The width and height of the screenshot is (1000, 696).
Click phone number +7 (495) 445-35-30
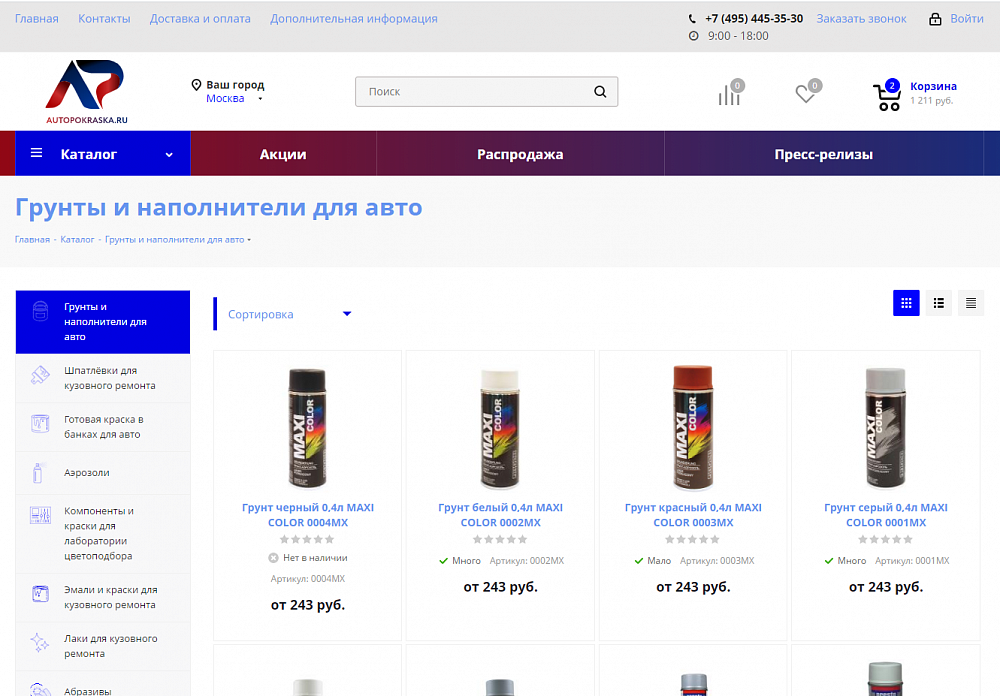tap(754, 19)
